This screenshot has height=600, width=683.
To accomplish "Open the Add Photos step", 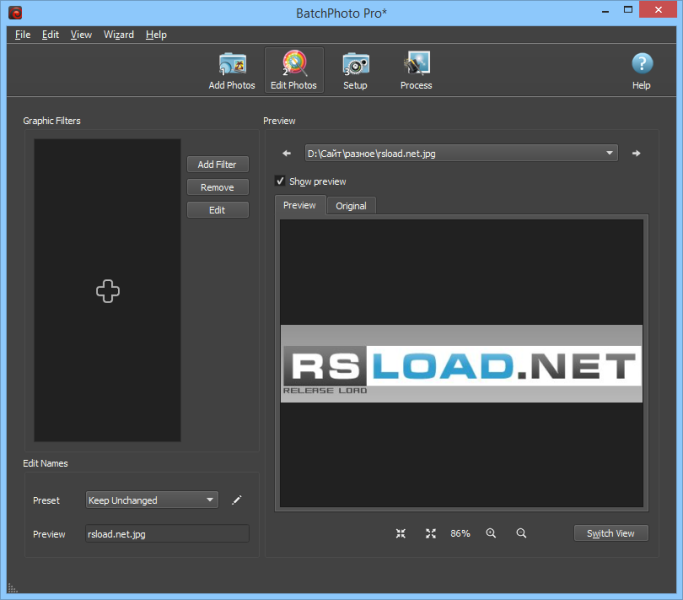I will [232, 71].
